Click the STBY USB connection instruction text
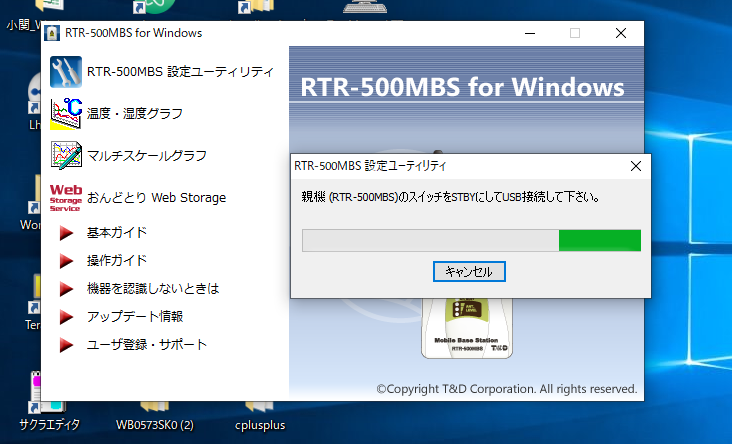Screen dimensions: 732x444 pyautogui.click(x=451, y=197)
